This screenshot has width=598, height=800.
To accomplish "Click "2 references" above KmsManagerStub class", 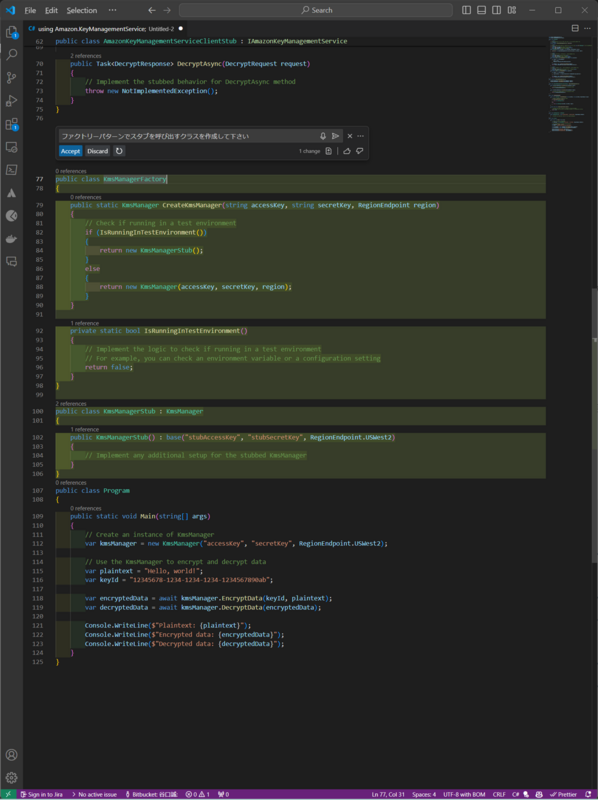I will [x=71, y=404].
